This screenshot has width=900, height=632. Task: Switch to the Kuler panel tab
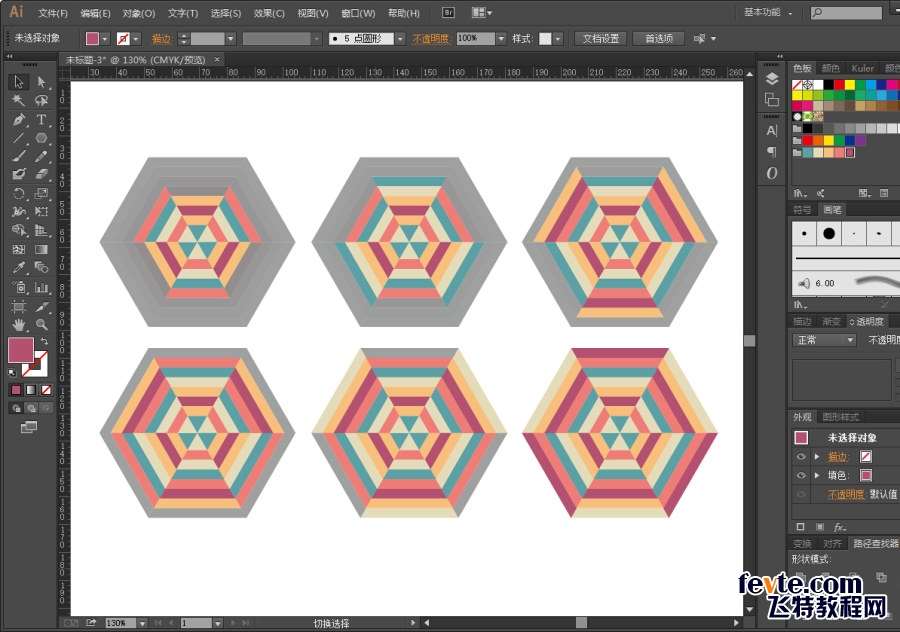coord(862,68)
